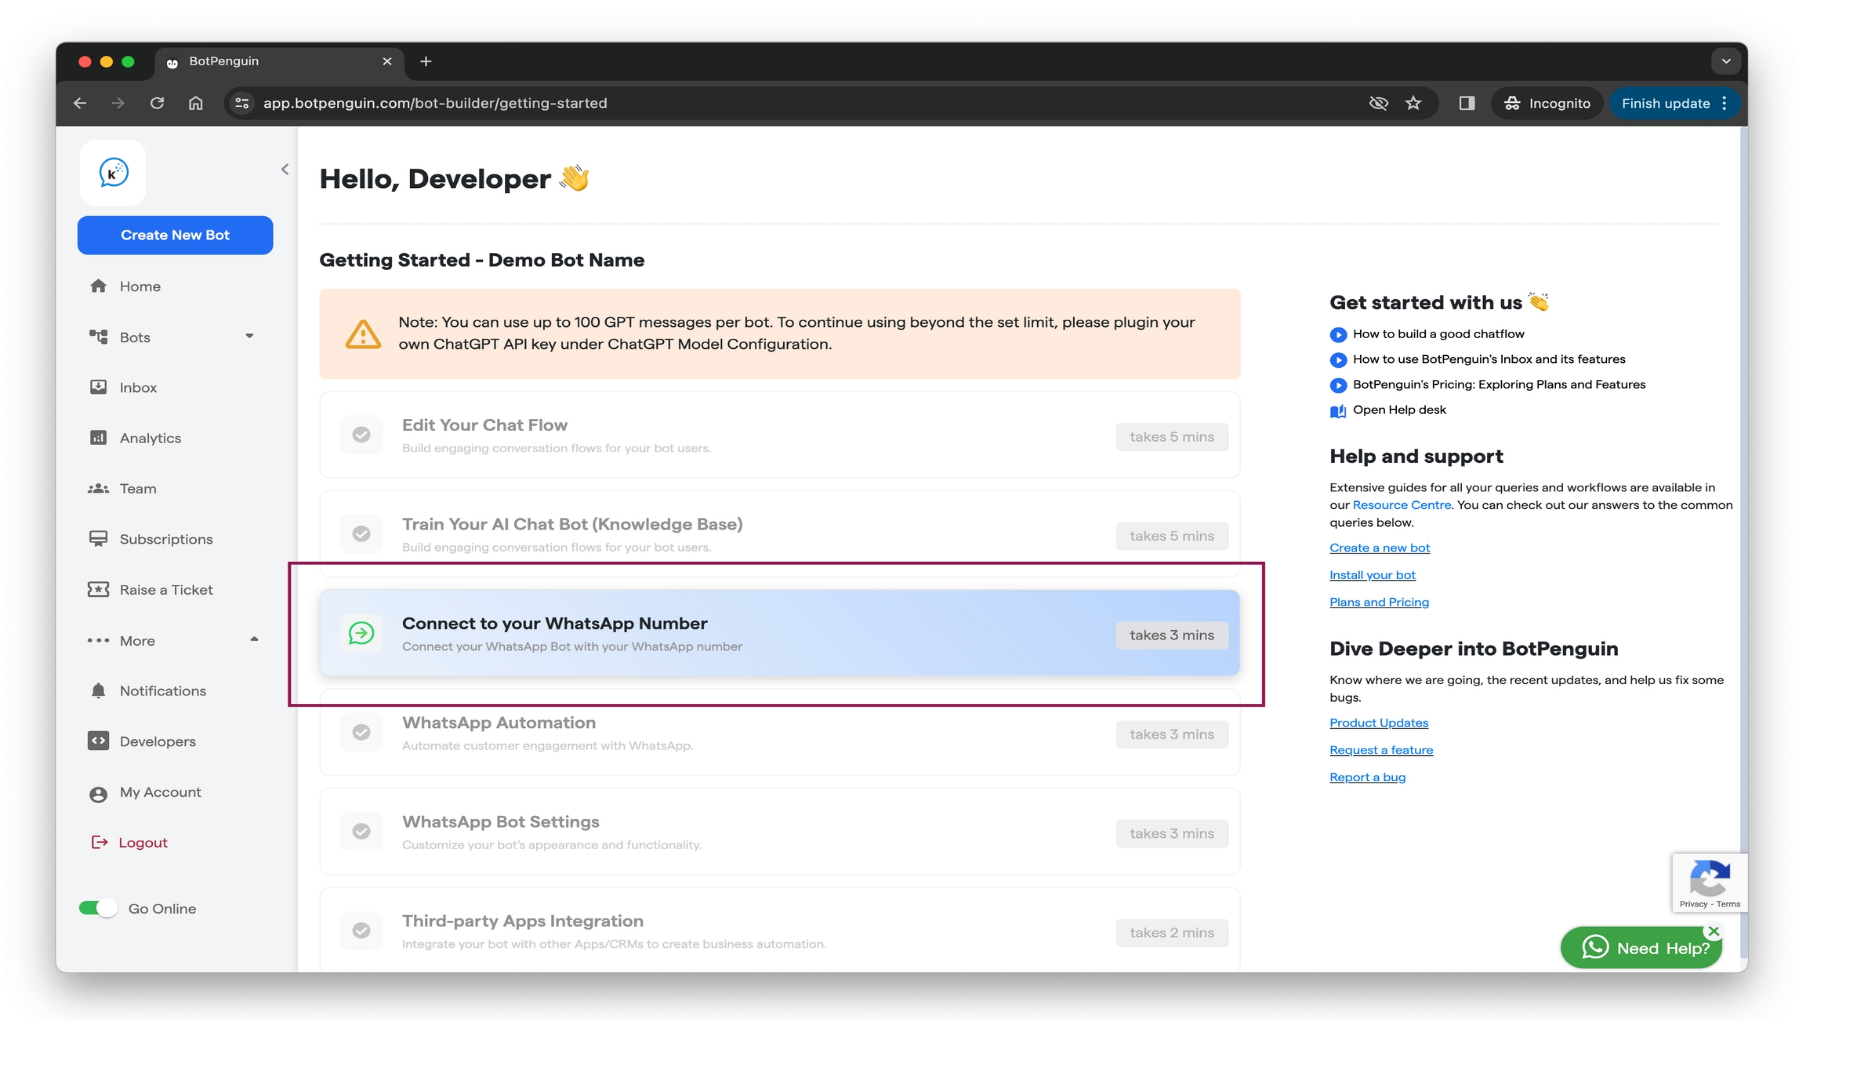Open Third-party Apps Integration step

pyautogui.click(x=780, y=930)
